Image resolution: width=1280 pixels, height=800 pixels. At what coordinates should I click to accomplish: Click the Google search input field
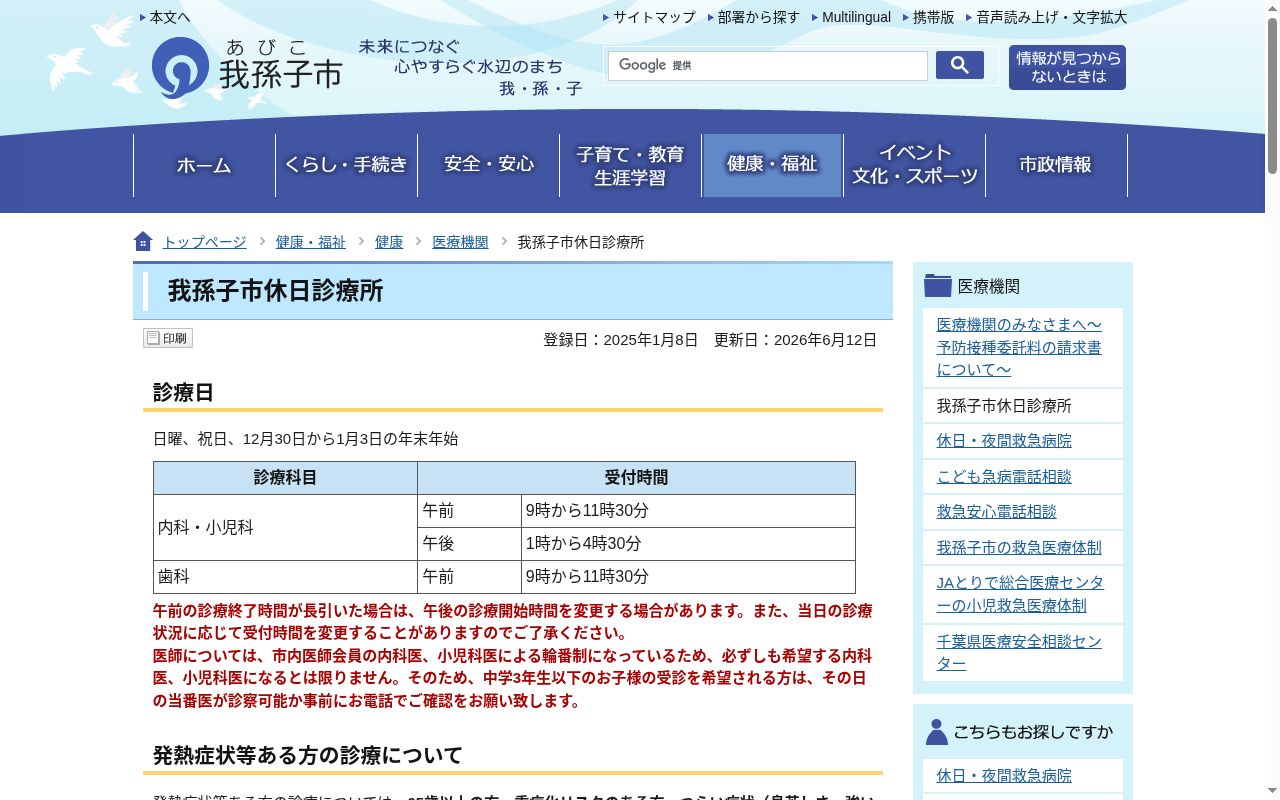click(768, 66)
